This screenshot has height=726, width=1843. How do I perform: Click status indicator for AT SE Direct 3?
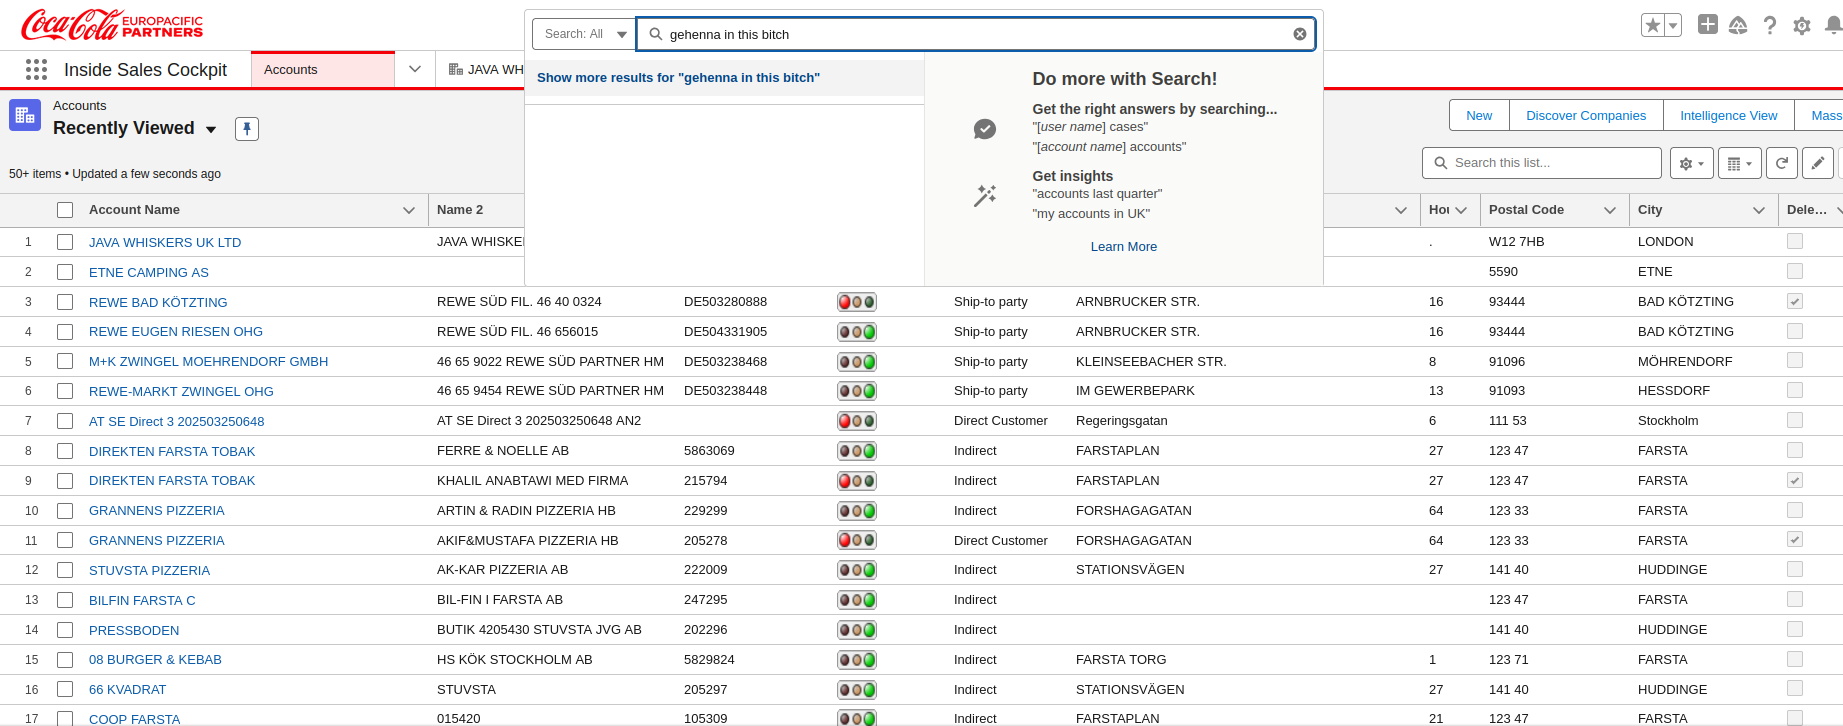click(857, 421)
